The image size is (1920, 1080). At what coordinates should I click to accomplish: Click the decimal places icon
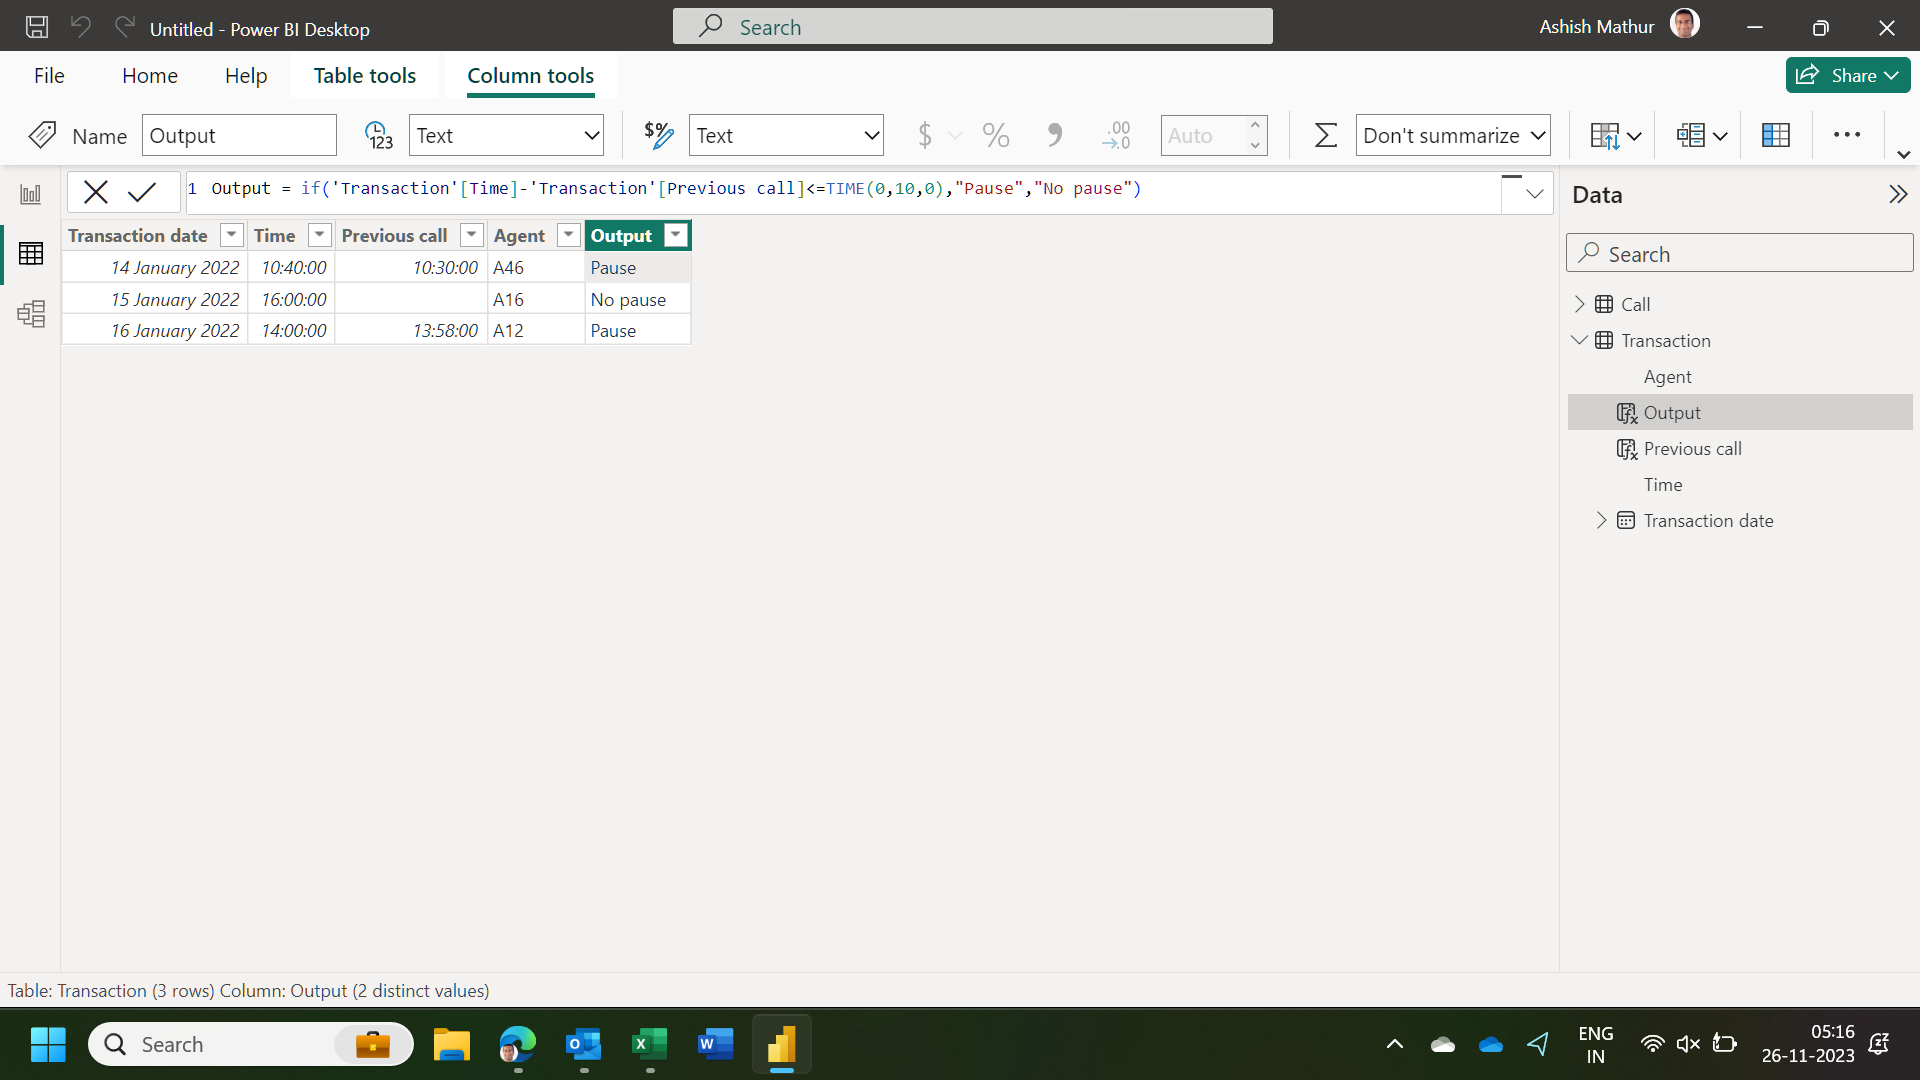coord(1116,135)
